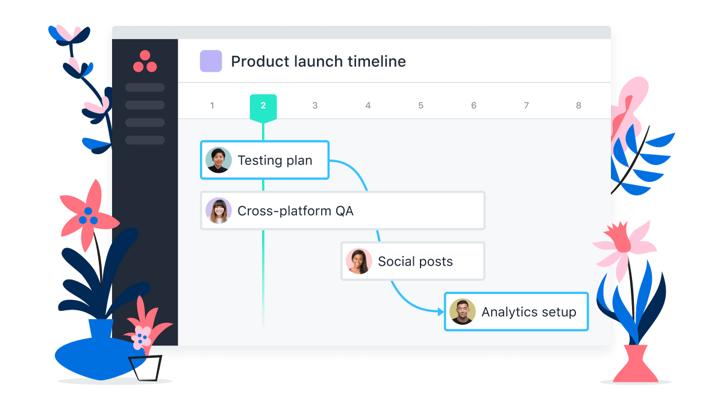This screenshot has height=400, width=723.
Task: Click the Analytics setup assignee avatar
Action: (462, 311)
